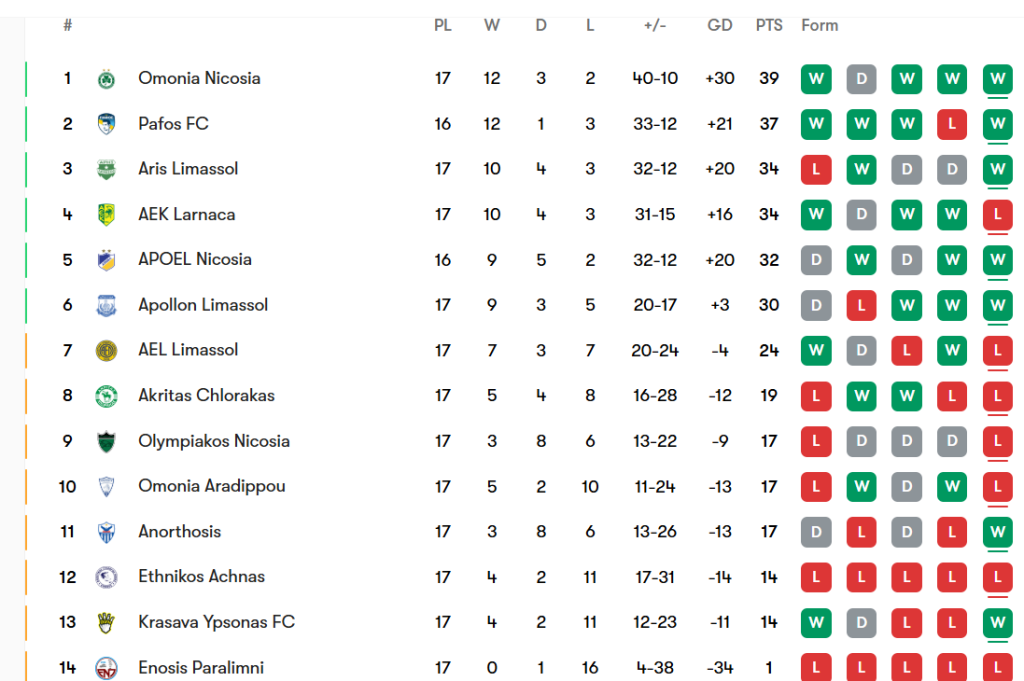The height and width of the screenshot is (681, 1024).
Task: Click the Form column header
Action: point(820,25)
